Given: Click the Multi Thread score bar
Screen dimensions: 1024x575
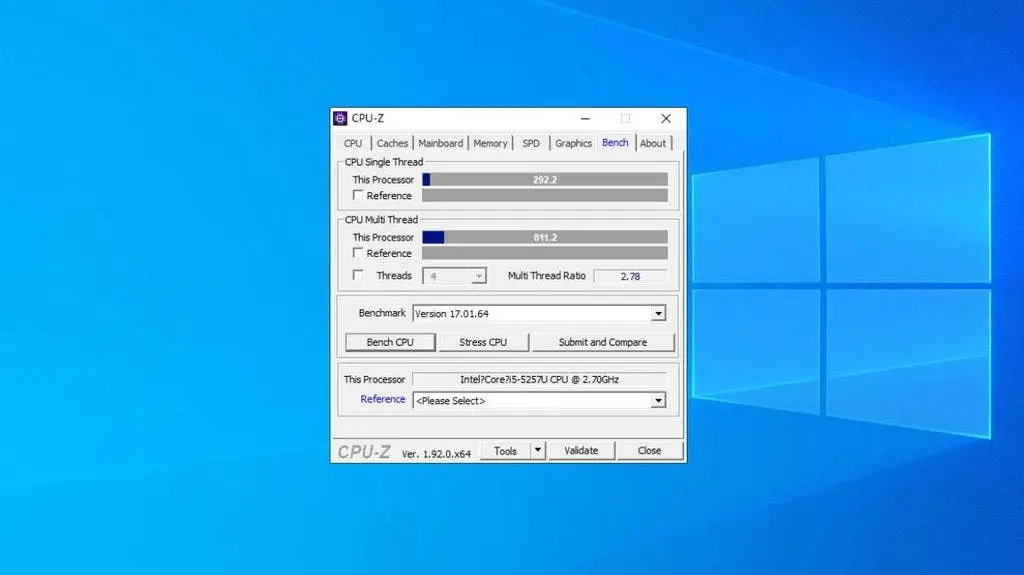Looking at the screenshot, I should click(545, 237).
